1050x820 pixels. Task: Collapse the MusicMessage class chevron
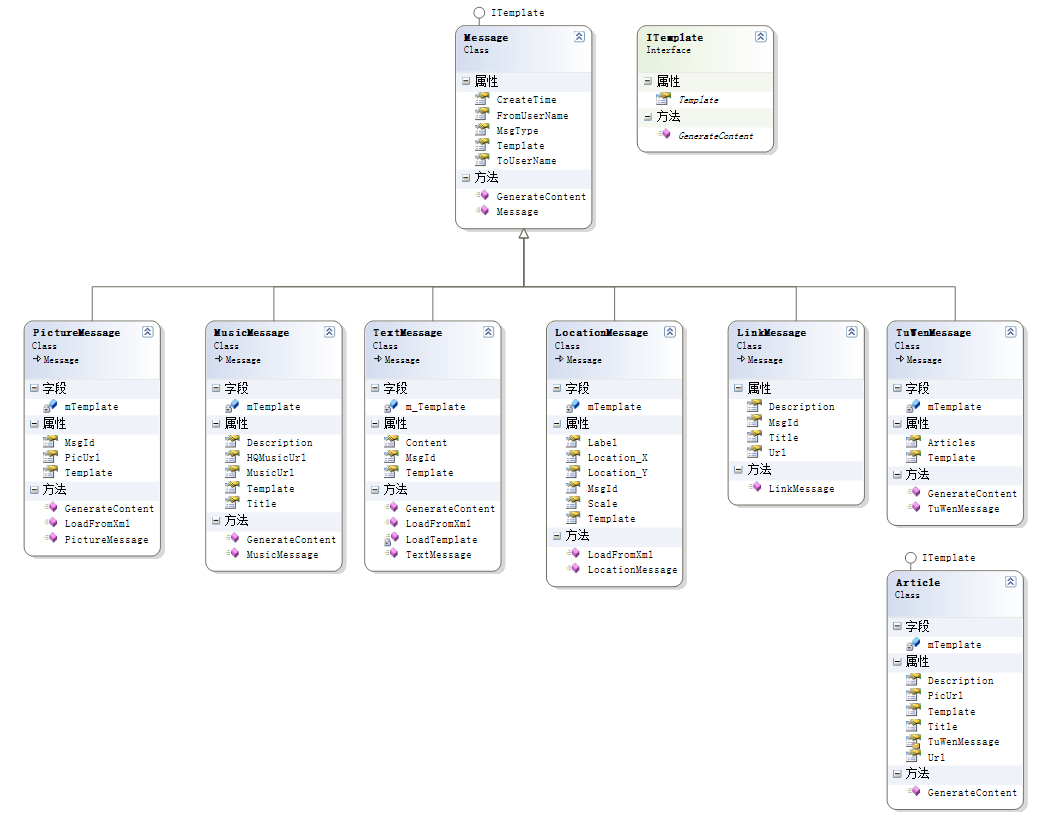[x=329, y=332]
